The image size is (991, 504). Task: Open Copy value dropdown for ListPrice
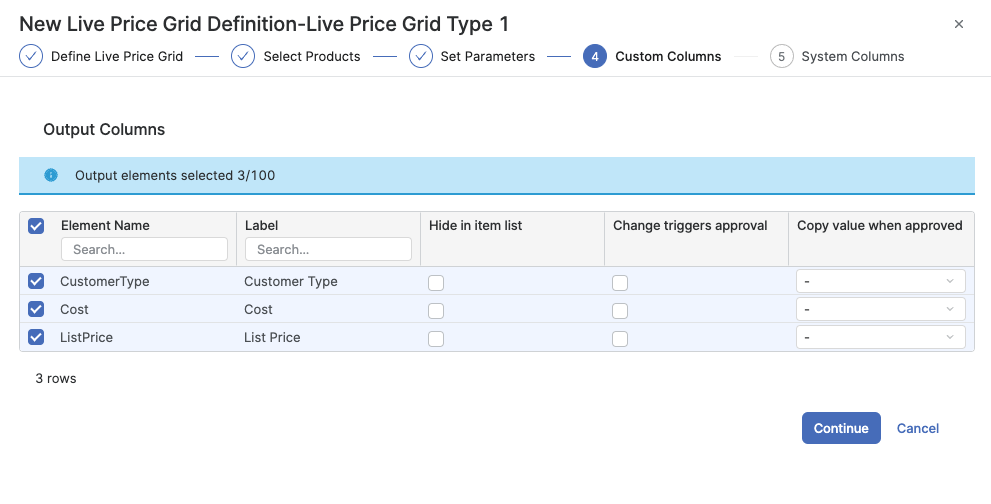point(880,338)
